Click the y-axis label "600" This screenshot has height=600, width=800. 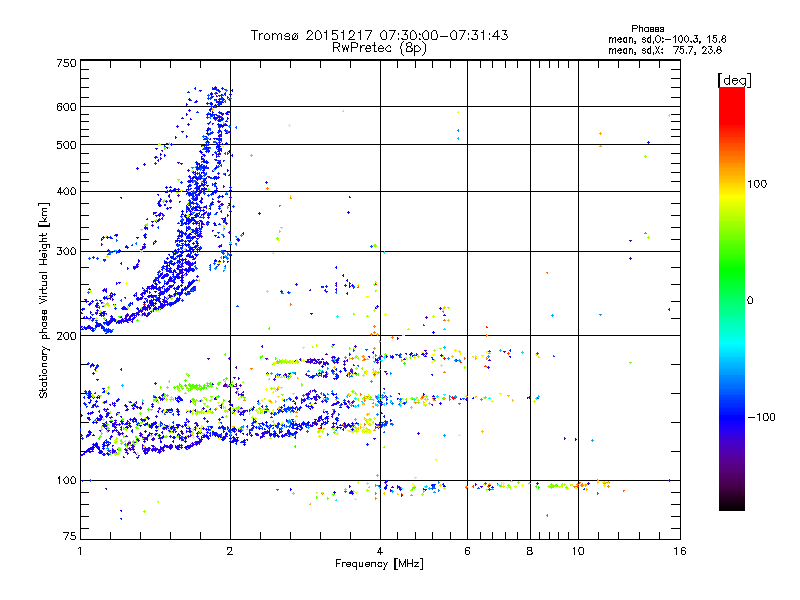(x=66, y=107)
